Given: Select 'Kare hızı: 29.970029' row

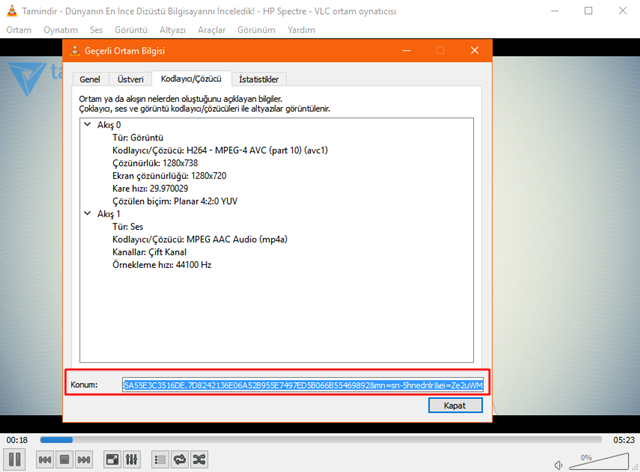Looking at the screenshot, I should 150,188.
